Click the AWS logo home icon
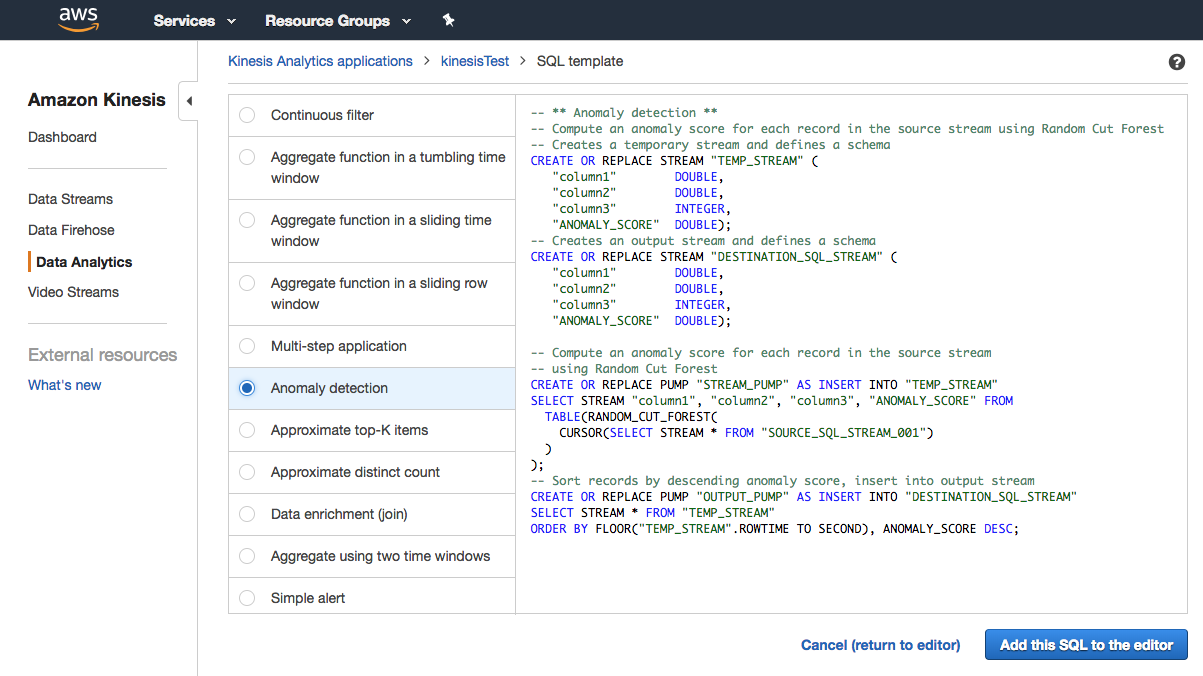Screen dimensions: 1203x676 click(78, 19)
